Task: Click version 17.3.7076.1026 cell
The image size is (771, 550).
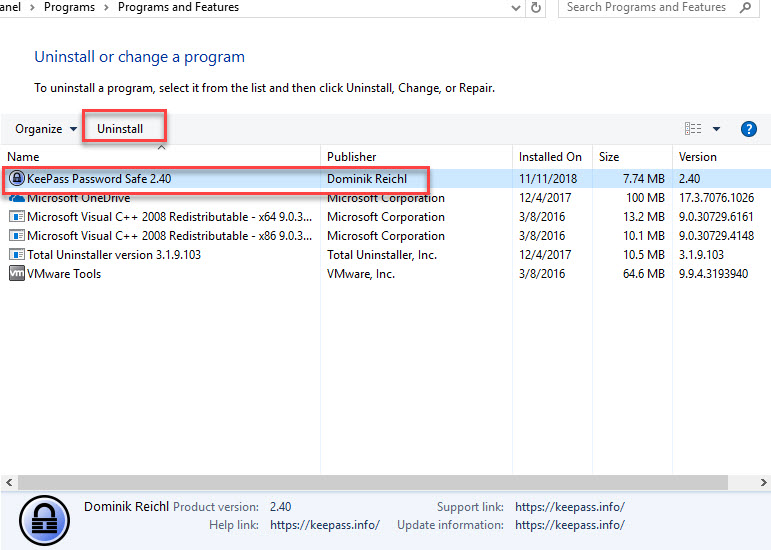Action: coord(716,198)
